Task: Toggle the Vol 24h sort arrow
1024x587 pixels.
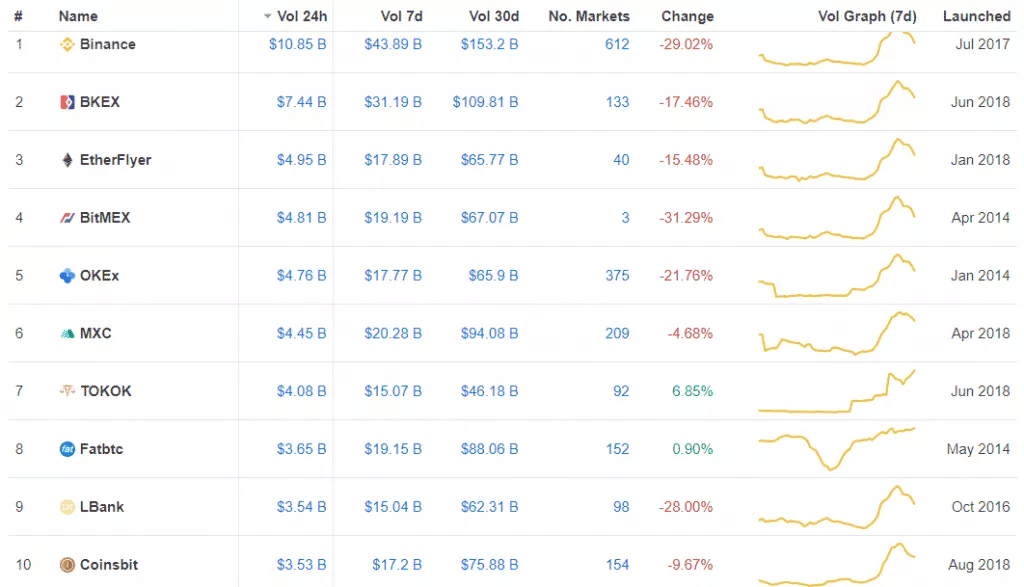Action: 267,16
